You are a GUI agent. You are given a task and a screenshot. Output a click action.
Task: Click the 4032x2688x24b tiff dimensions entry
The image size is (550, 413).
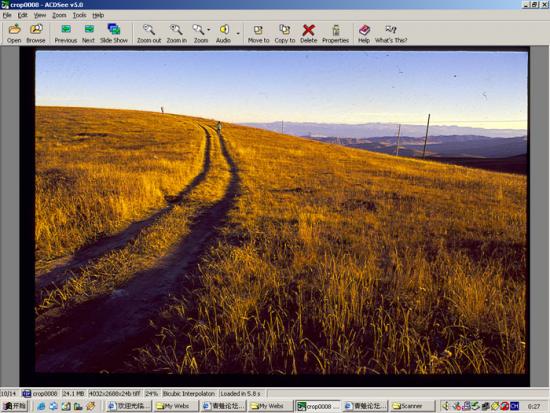coord(115,394)
